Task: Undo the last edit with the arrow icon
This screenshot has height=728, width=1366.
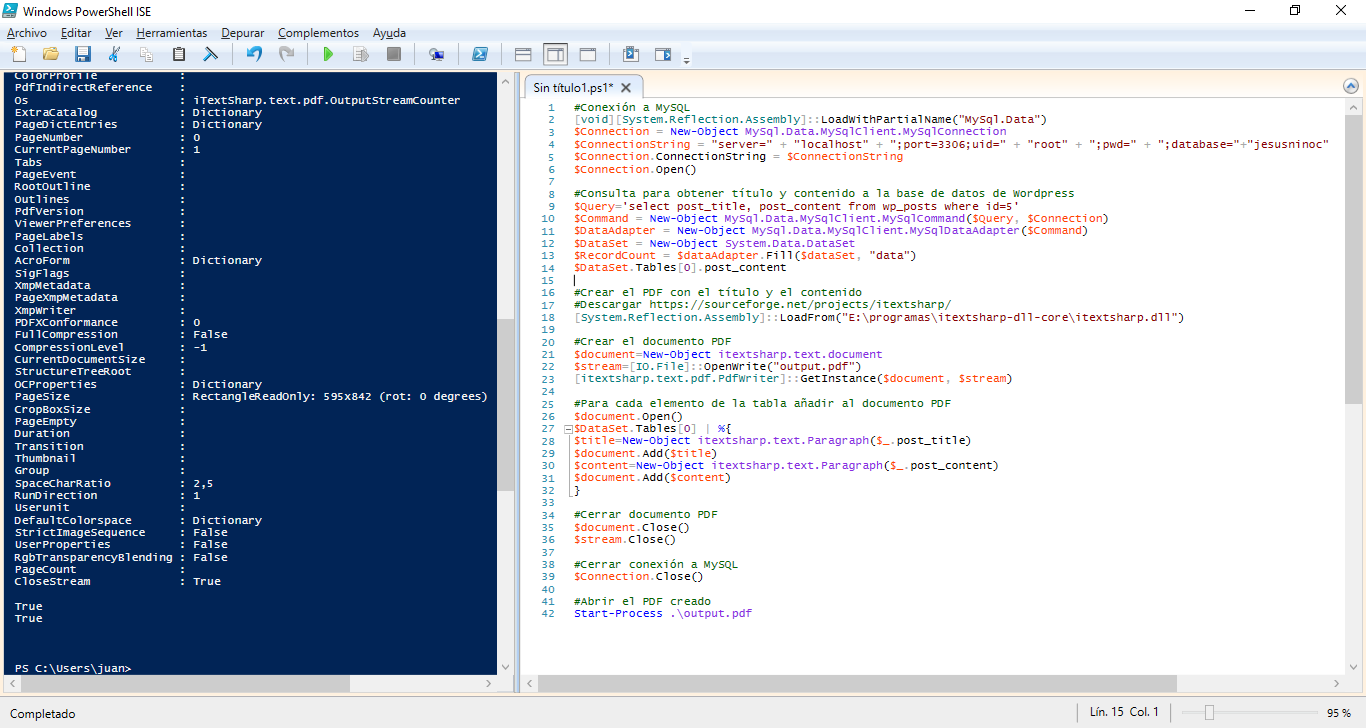Action: (254, 54)
